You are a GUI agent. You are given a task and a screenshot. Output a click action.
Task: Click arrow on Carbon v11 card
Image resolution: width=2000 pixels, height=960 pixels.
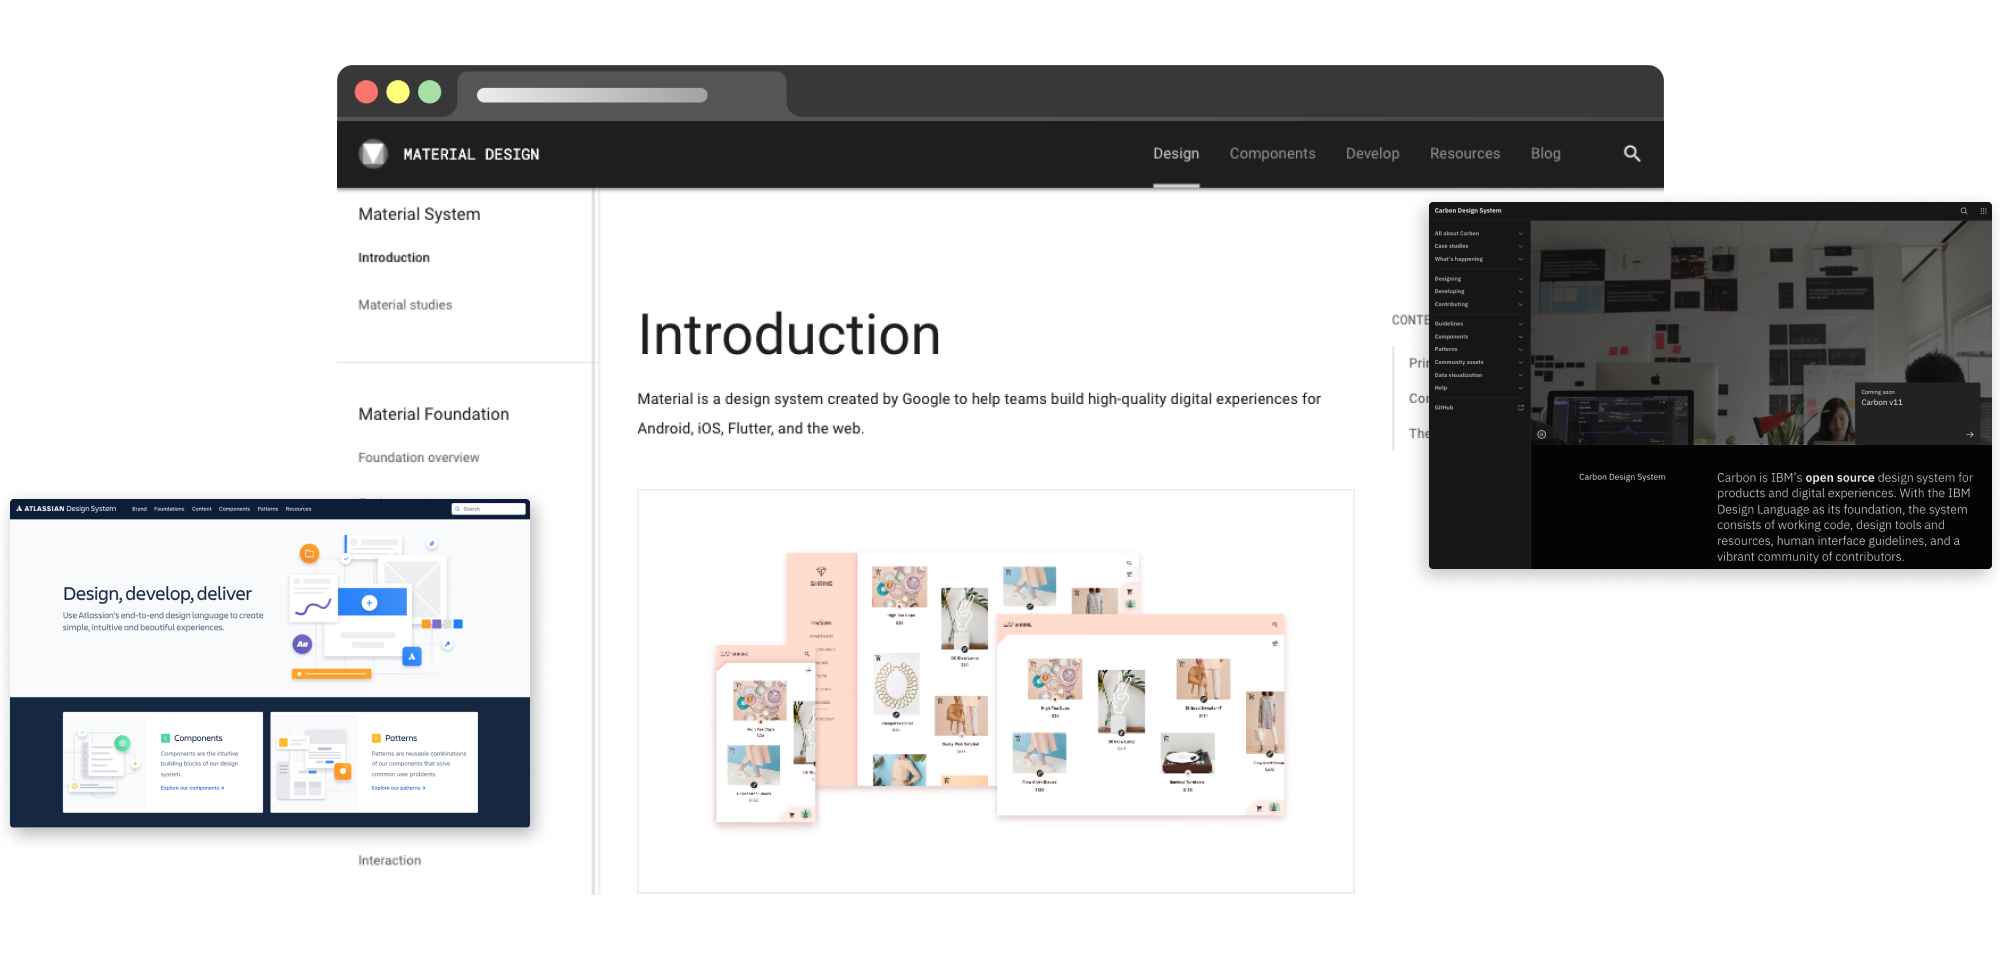click(1970, 434)
